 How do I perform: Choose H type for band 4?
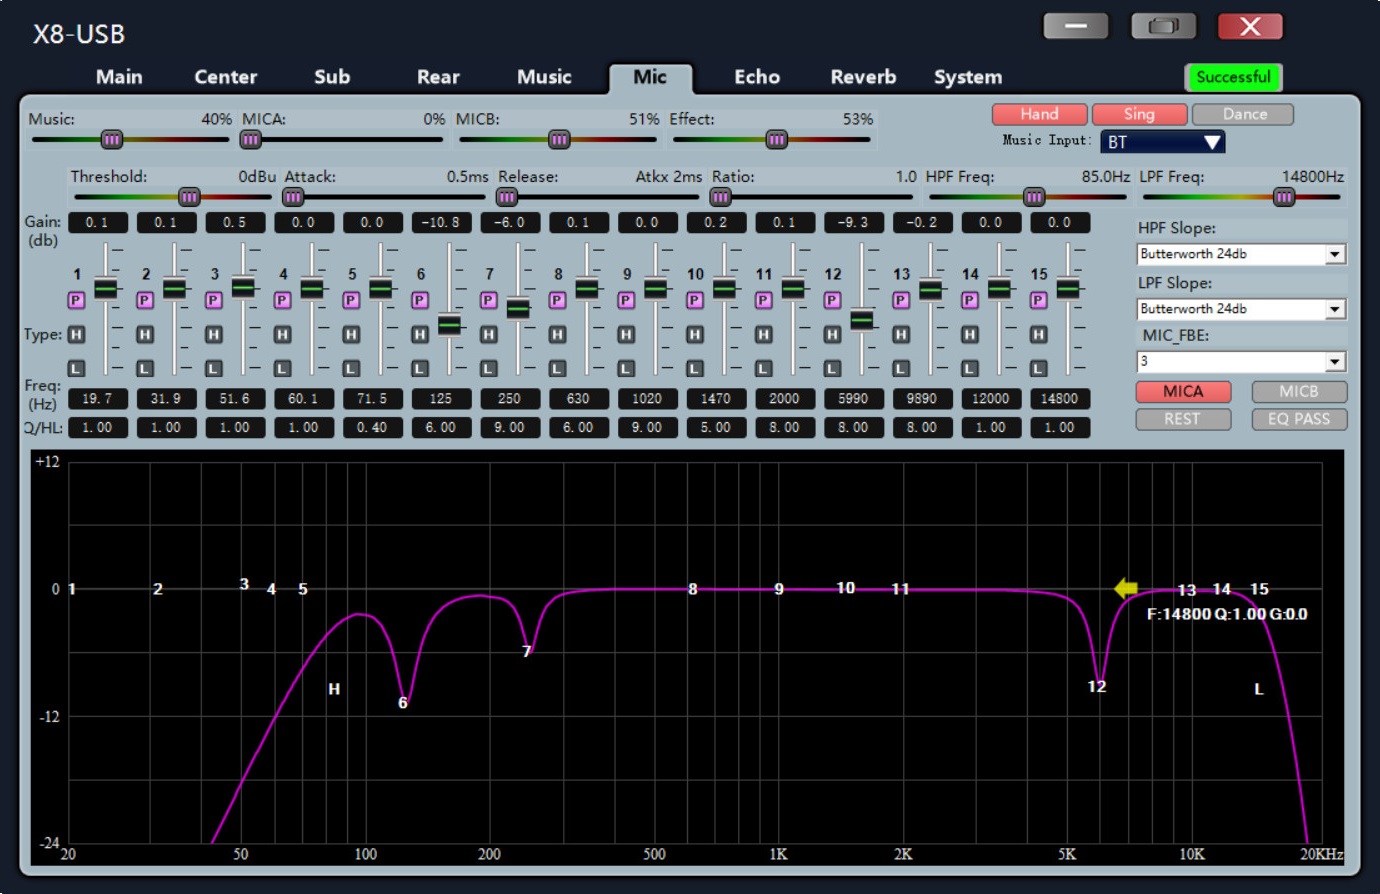(x=283, y=334)
